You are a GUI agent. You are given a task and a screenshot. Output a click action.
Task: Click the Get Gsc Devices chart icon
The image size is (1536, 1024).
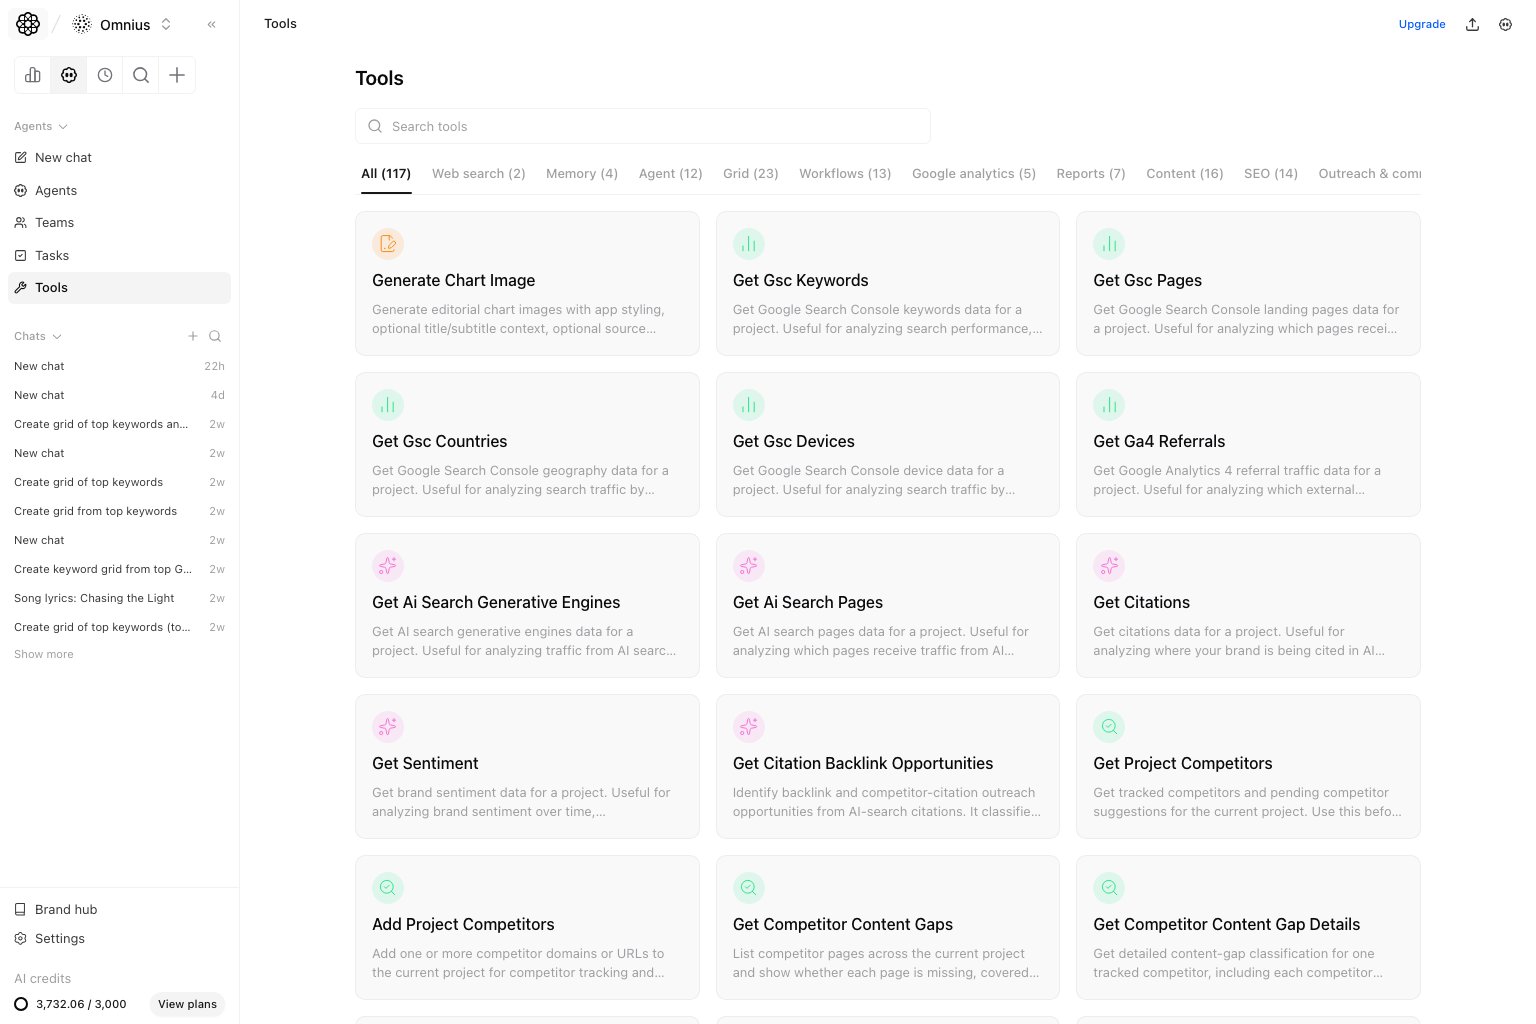click(x=749, y=405)
